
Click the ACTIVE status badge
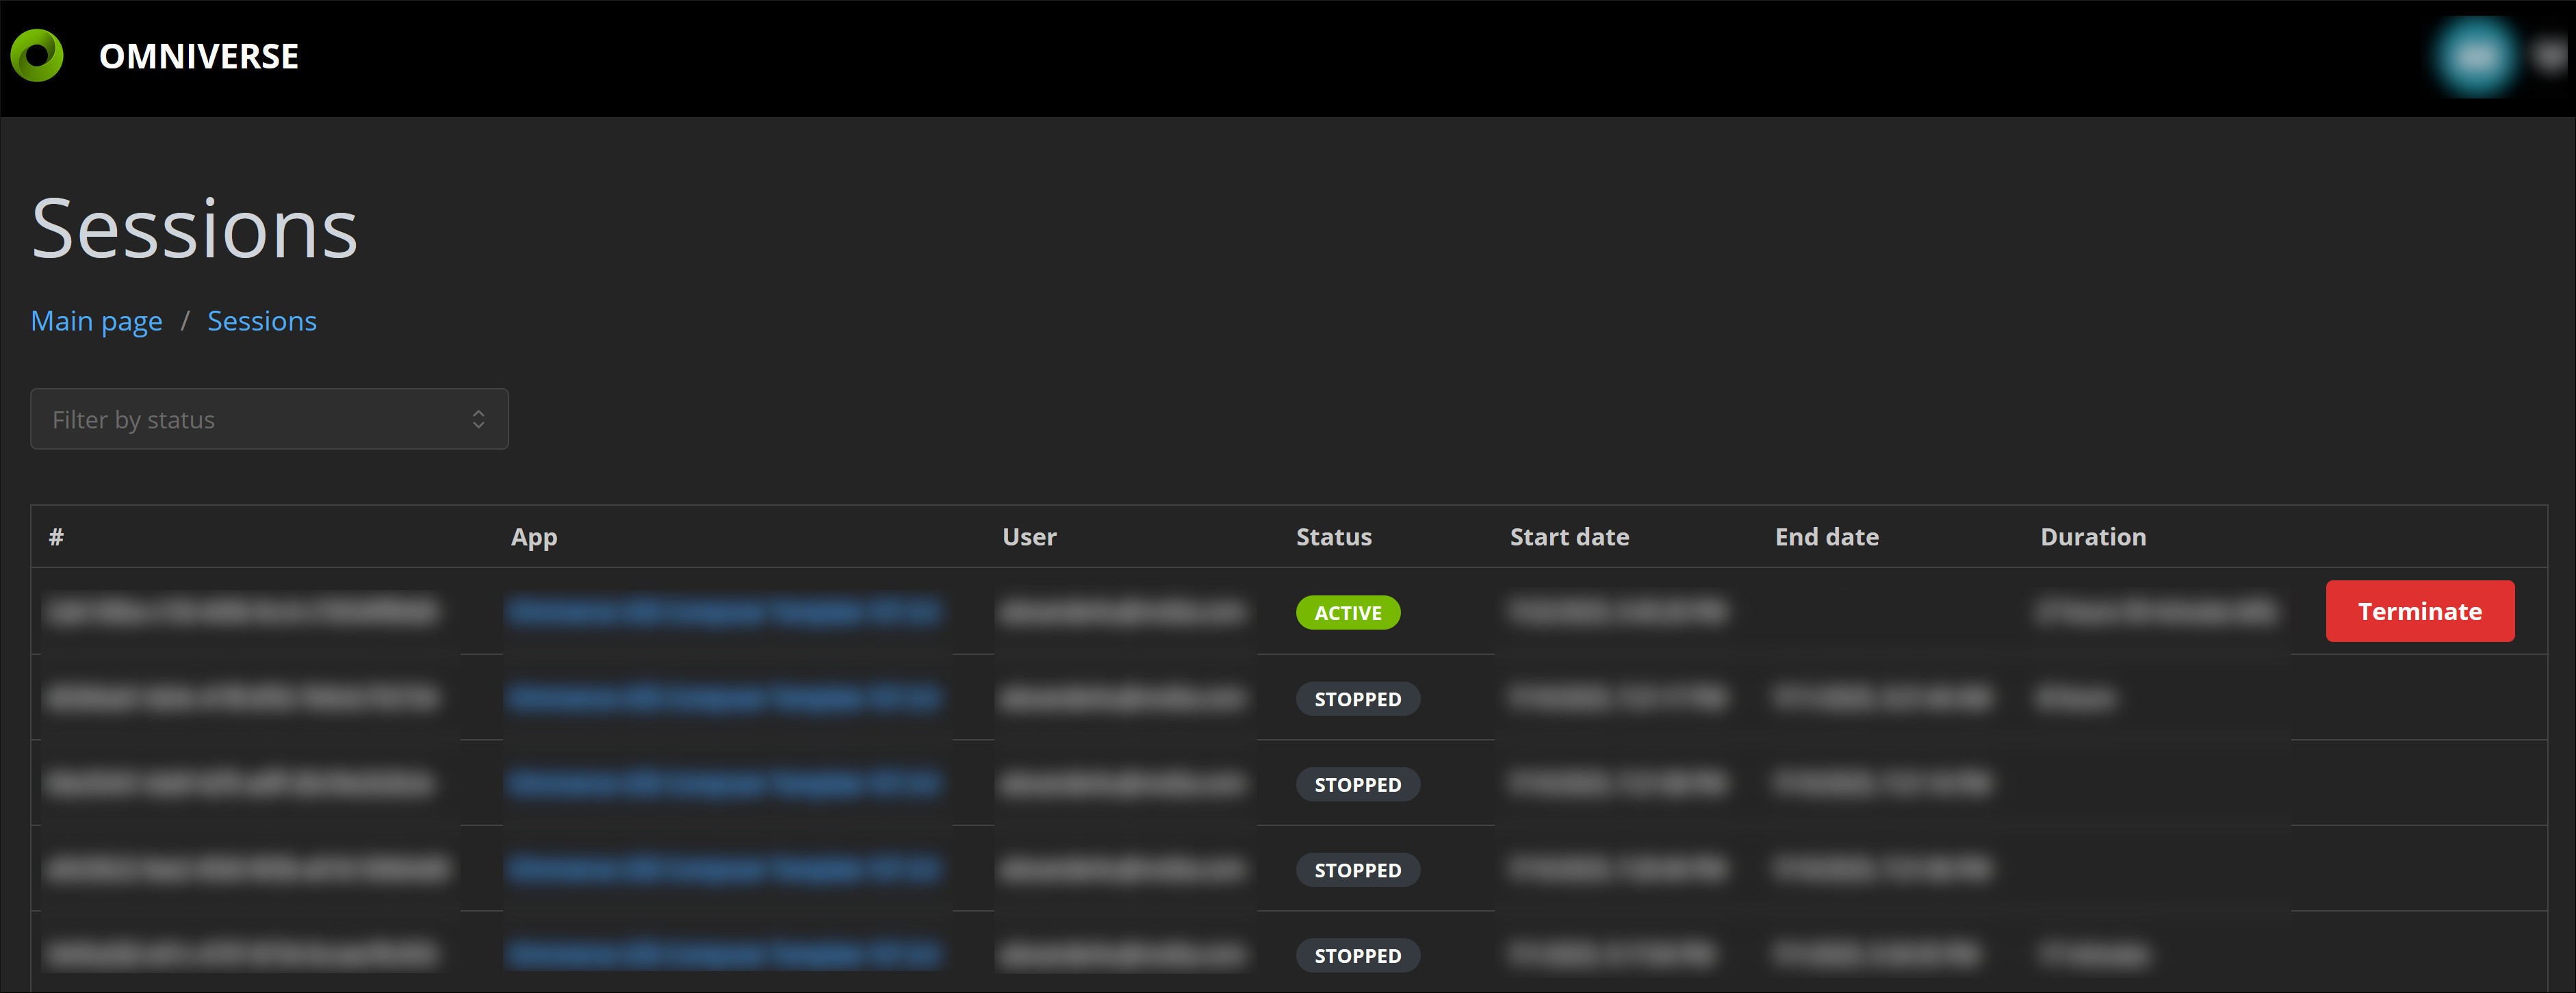coord(1347,613)
